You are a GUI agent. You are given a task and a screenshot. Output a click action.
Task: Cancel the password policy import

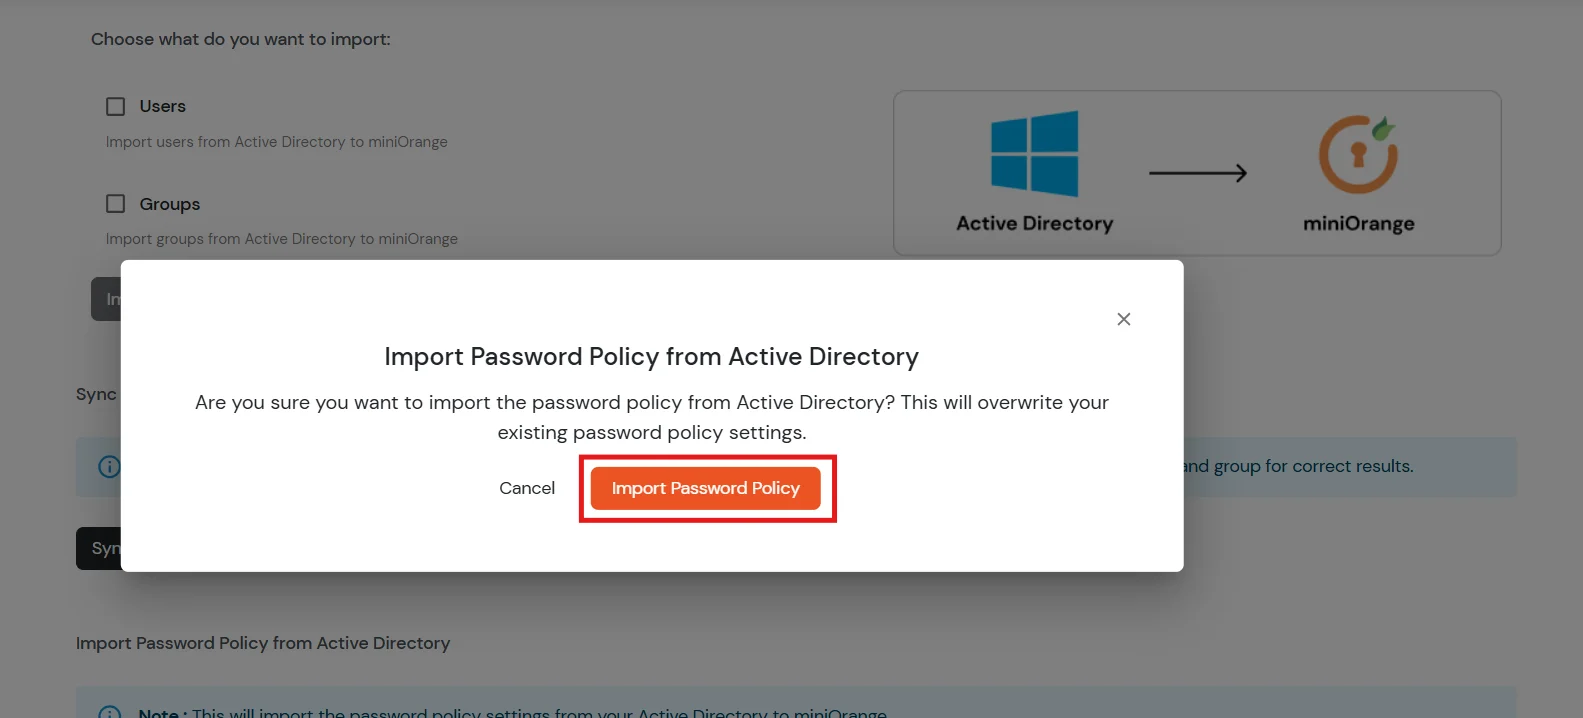(x=527, y=488)
